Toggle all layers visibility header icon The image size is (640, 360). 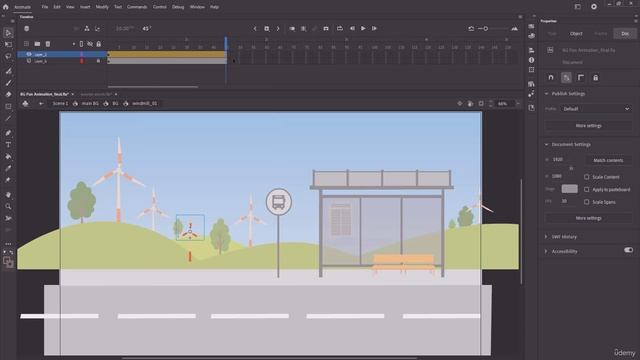tap(89, 44)
